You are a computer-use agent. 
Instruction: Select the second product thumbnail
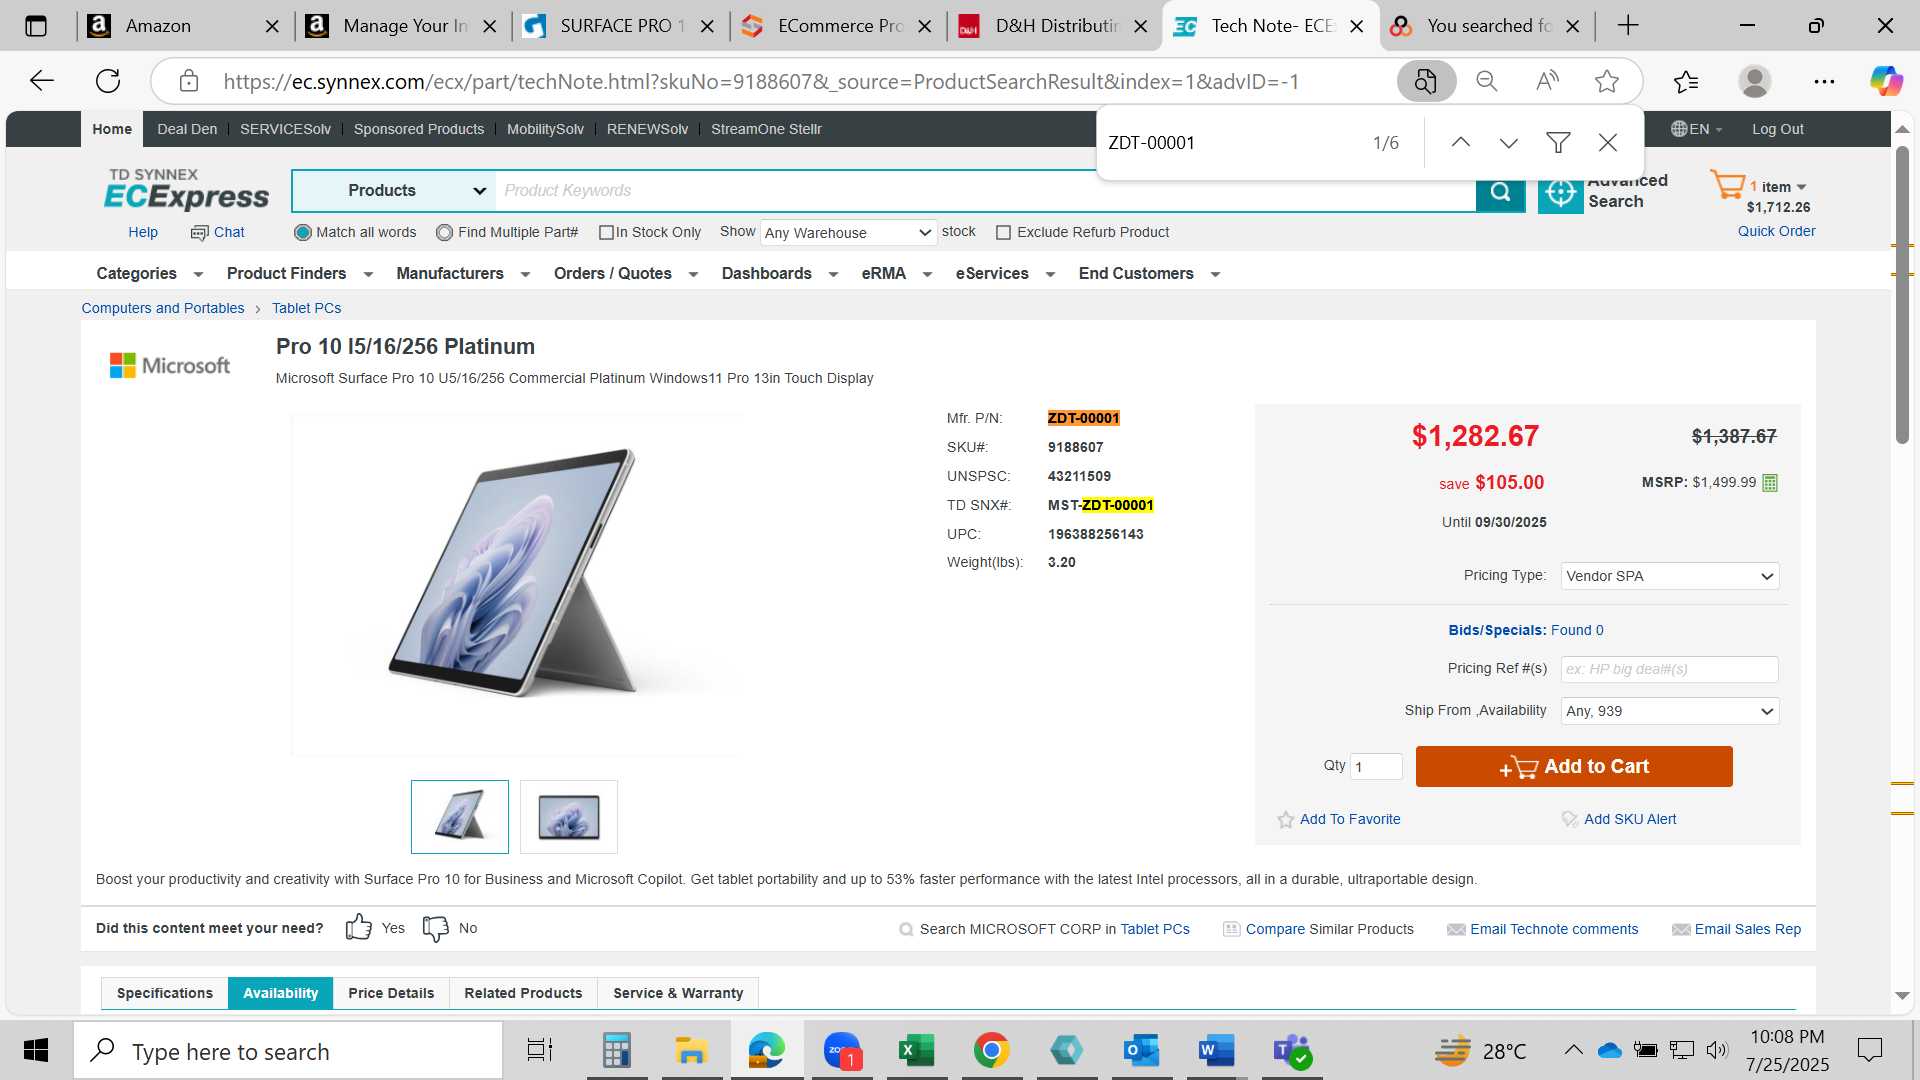click(569, 817)
